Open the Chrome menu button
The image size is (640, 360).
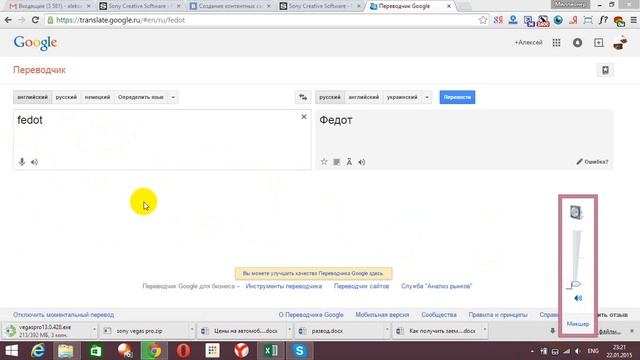pyautogui.click(x=633, y=20)
